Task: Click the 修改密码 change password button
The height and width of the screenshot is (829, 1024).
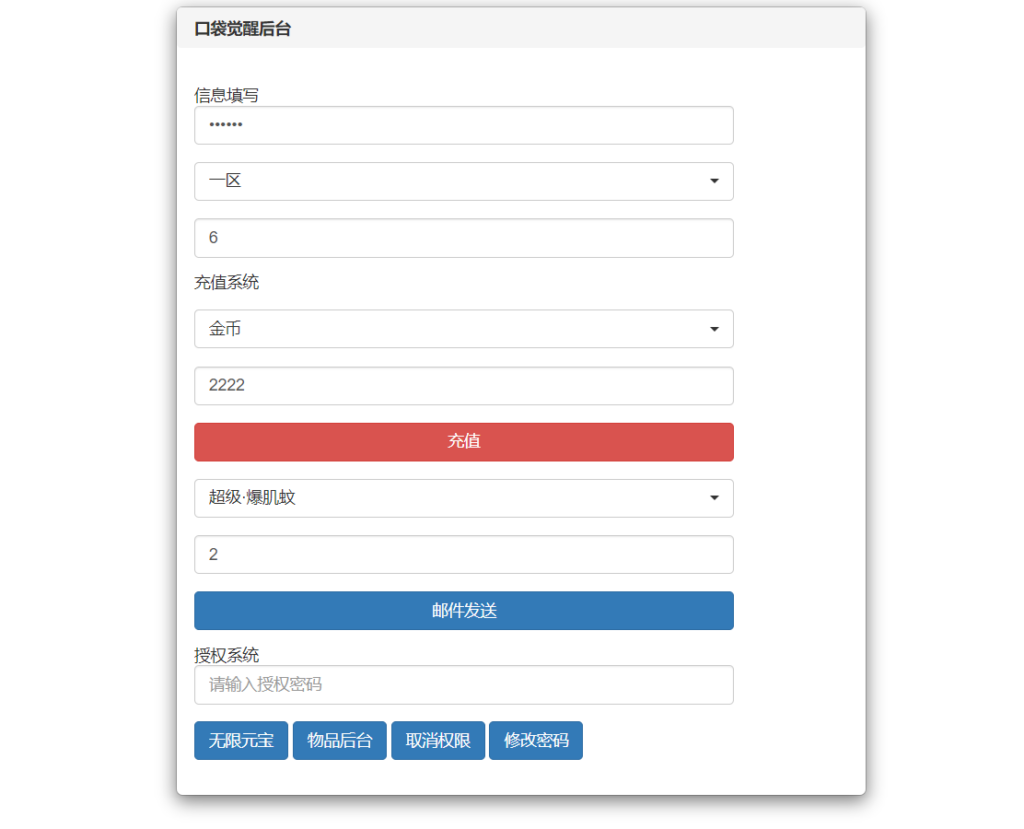Action: tap(536, 740)
